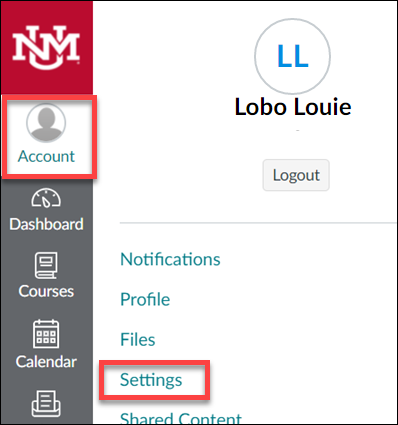This screenshot has width=398, height=425.
Task: Open the Dashboard speedometer icon
Action: tap(46, 198)
